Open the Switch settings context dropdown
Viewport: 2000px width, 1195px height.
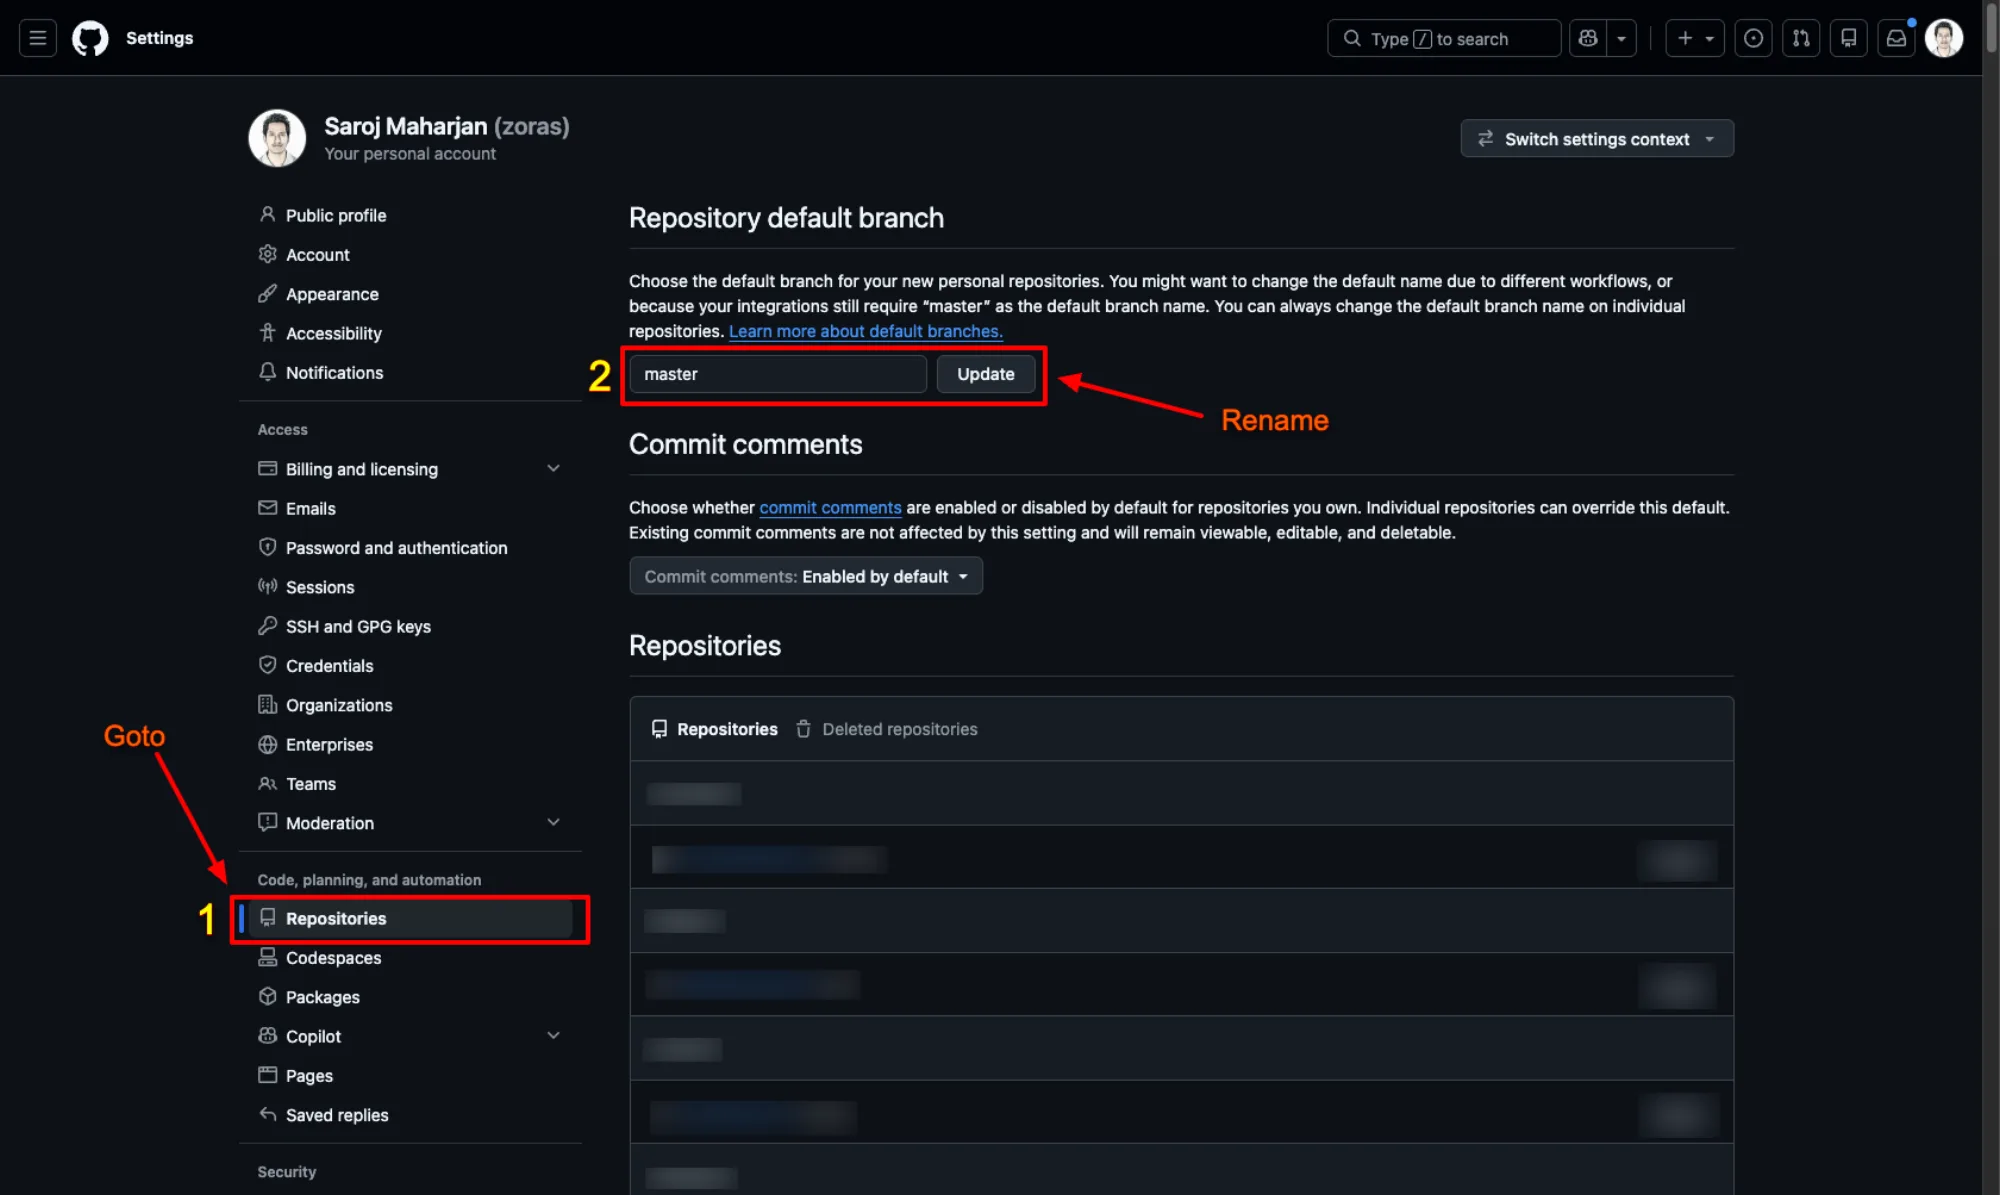pos(1597,139)
